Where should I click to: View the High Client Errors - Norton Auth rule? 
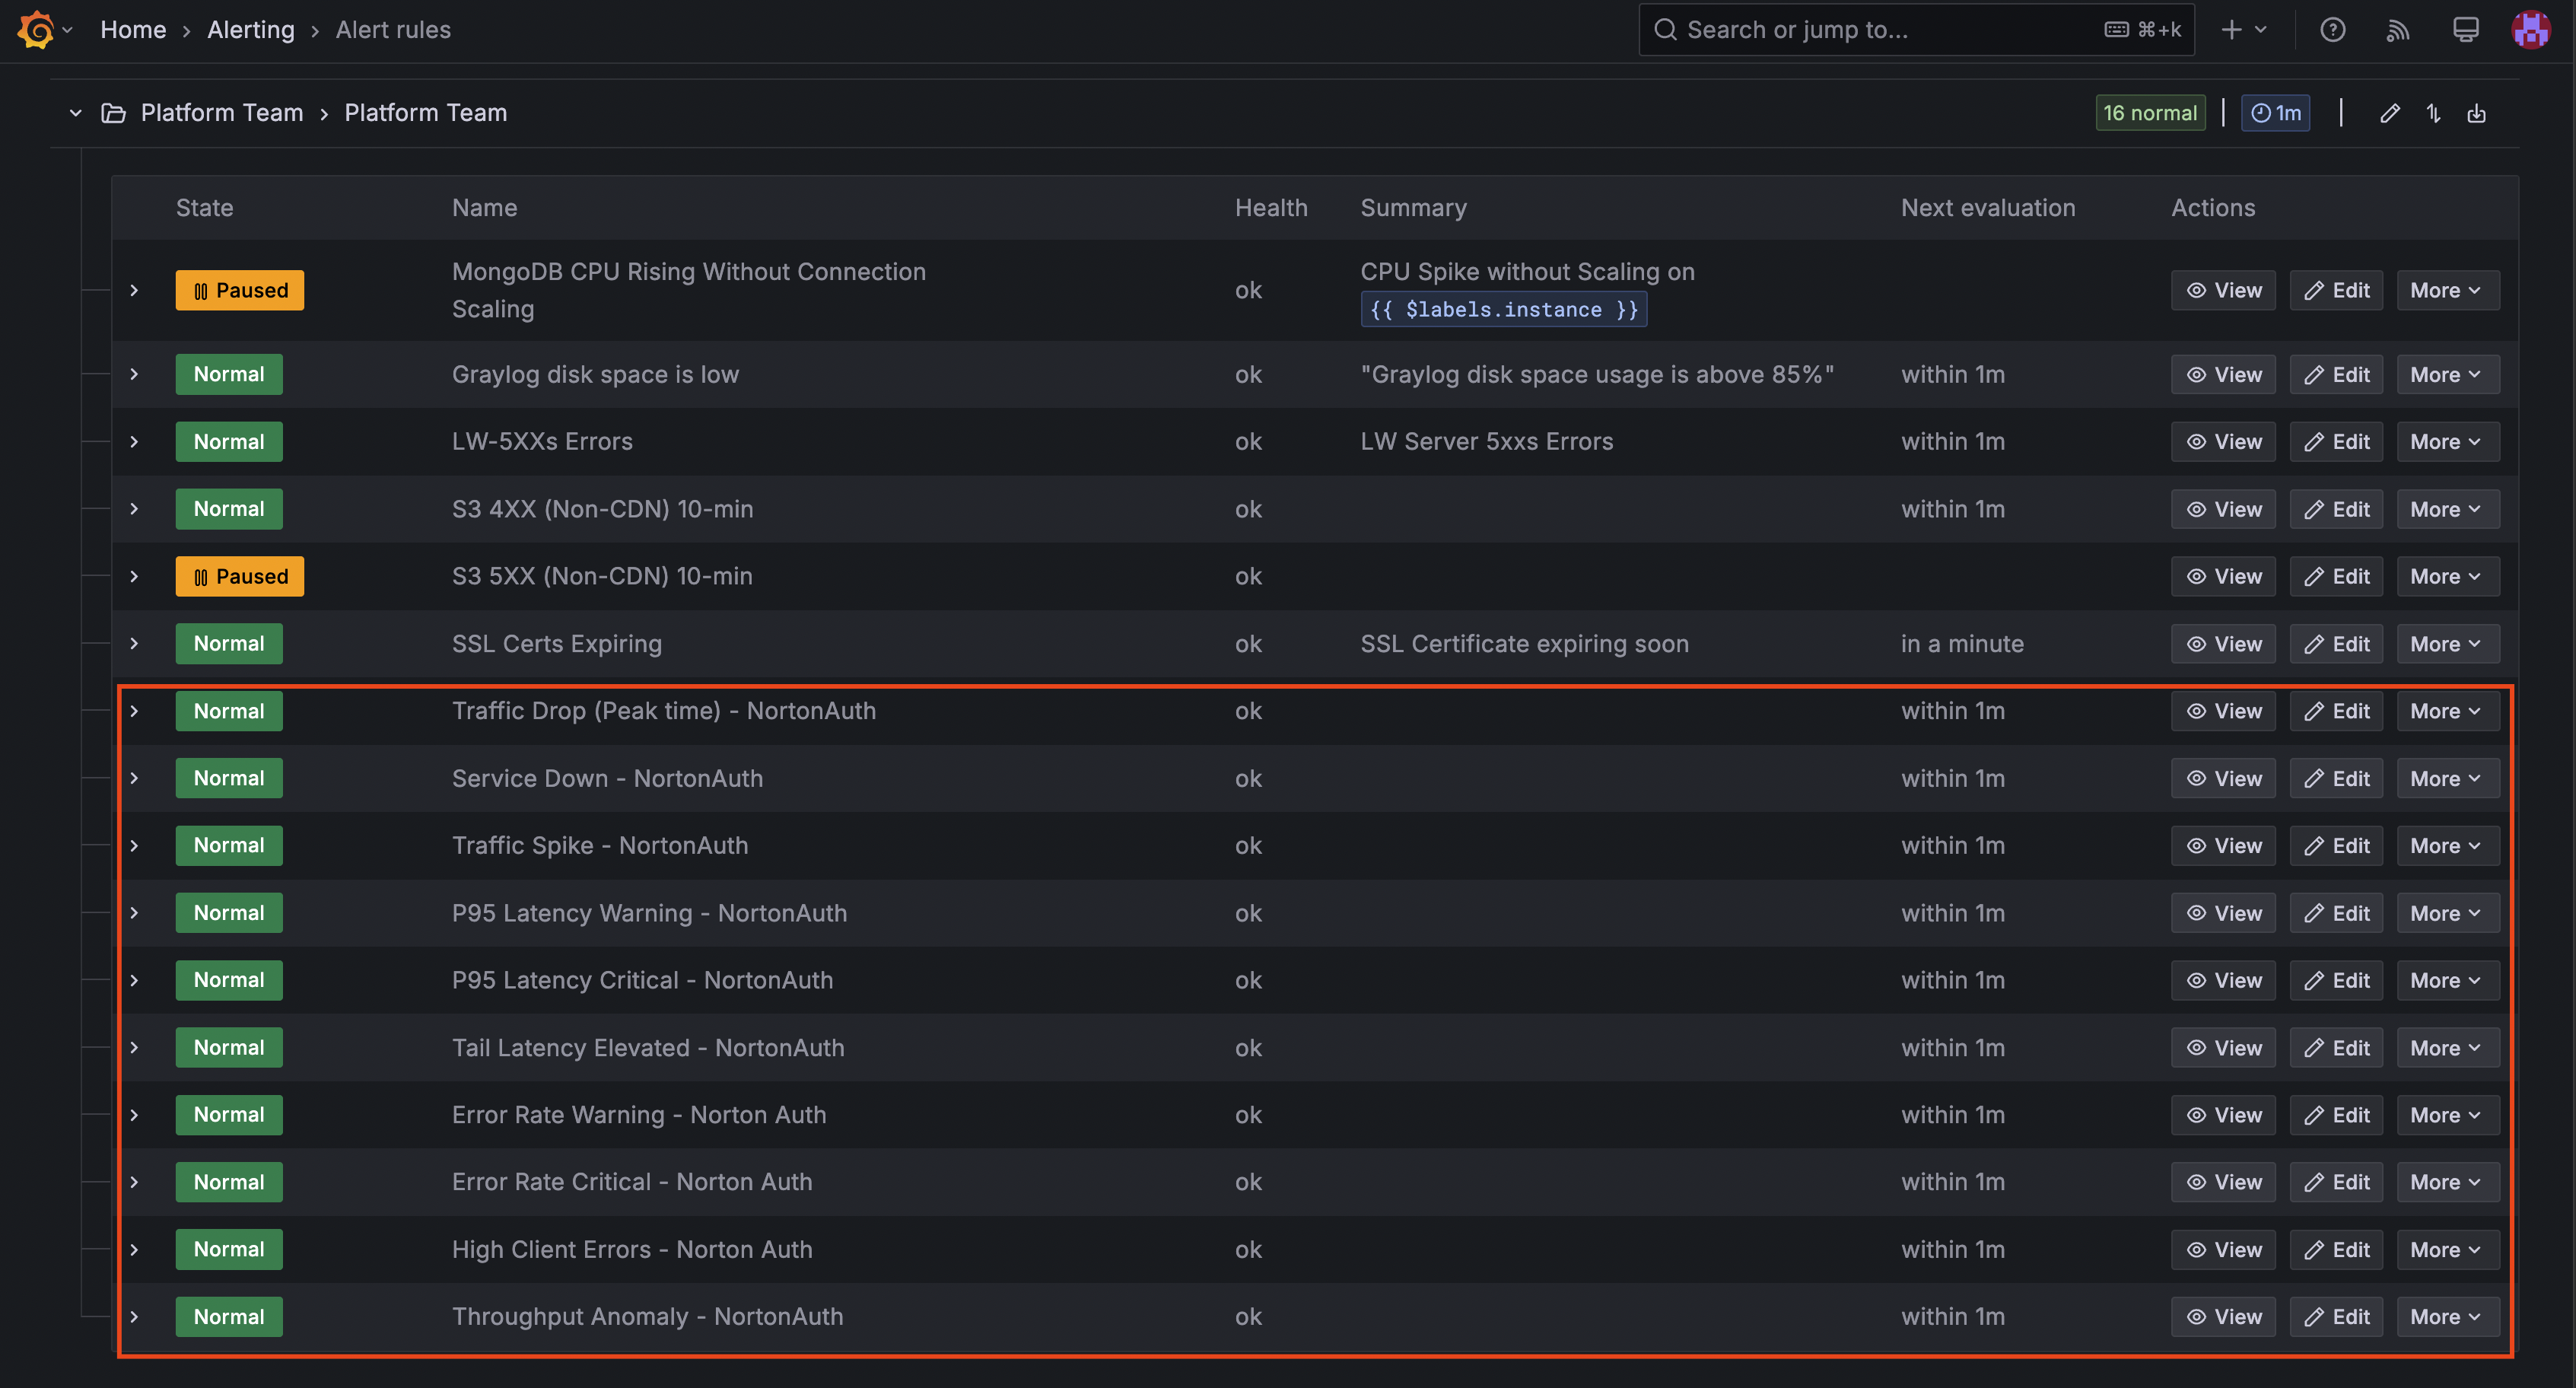2223,1249
